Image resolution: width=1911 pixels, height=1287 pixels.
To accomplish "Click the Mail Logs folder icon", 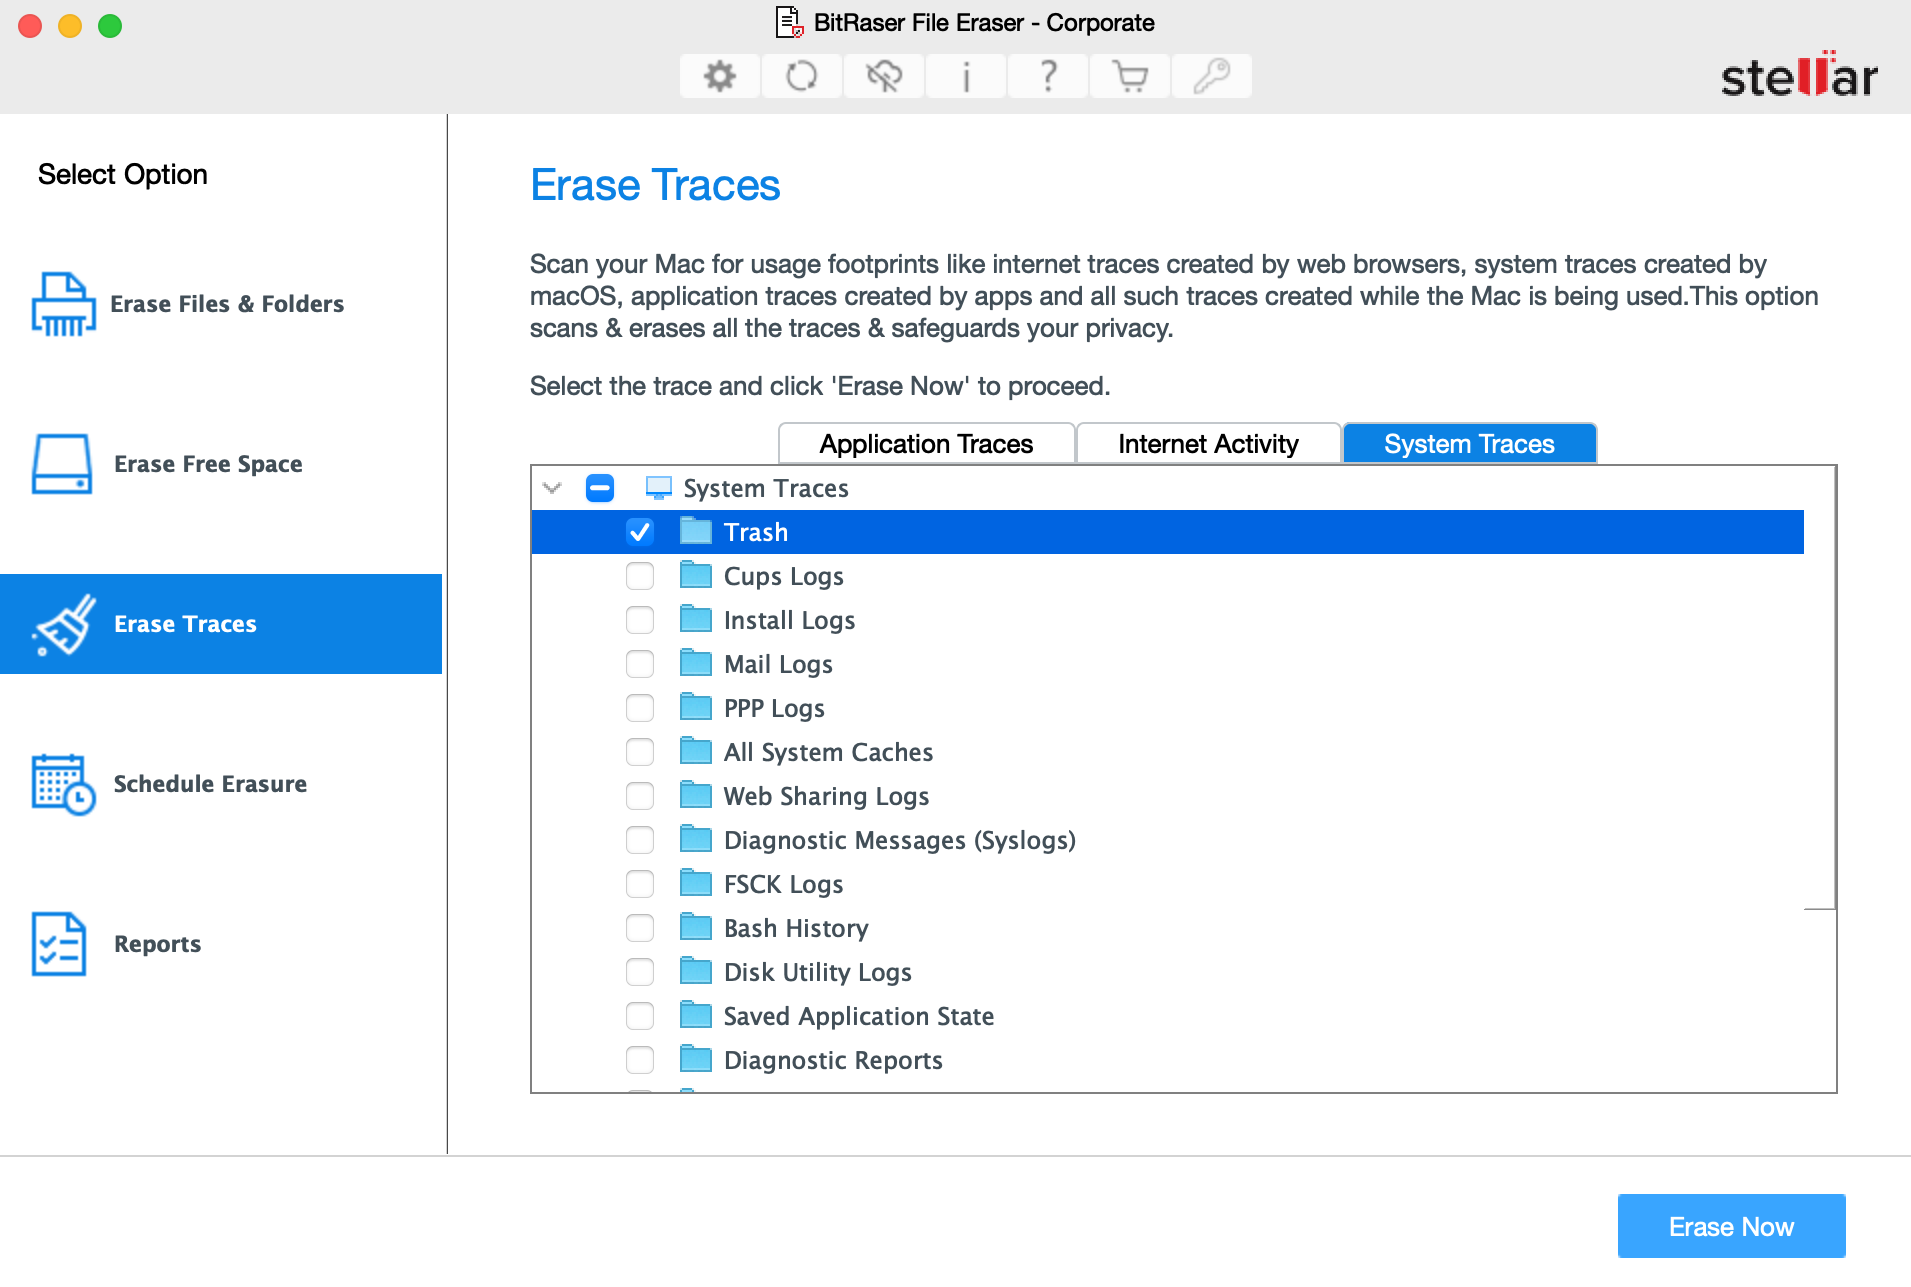I will point(696,663).
